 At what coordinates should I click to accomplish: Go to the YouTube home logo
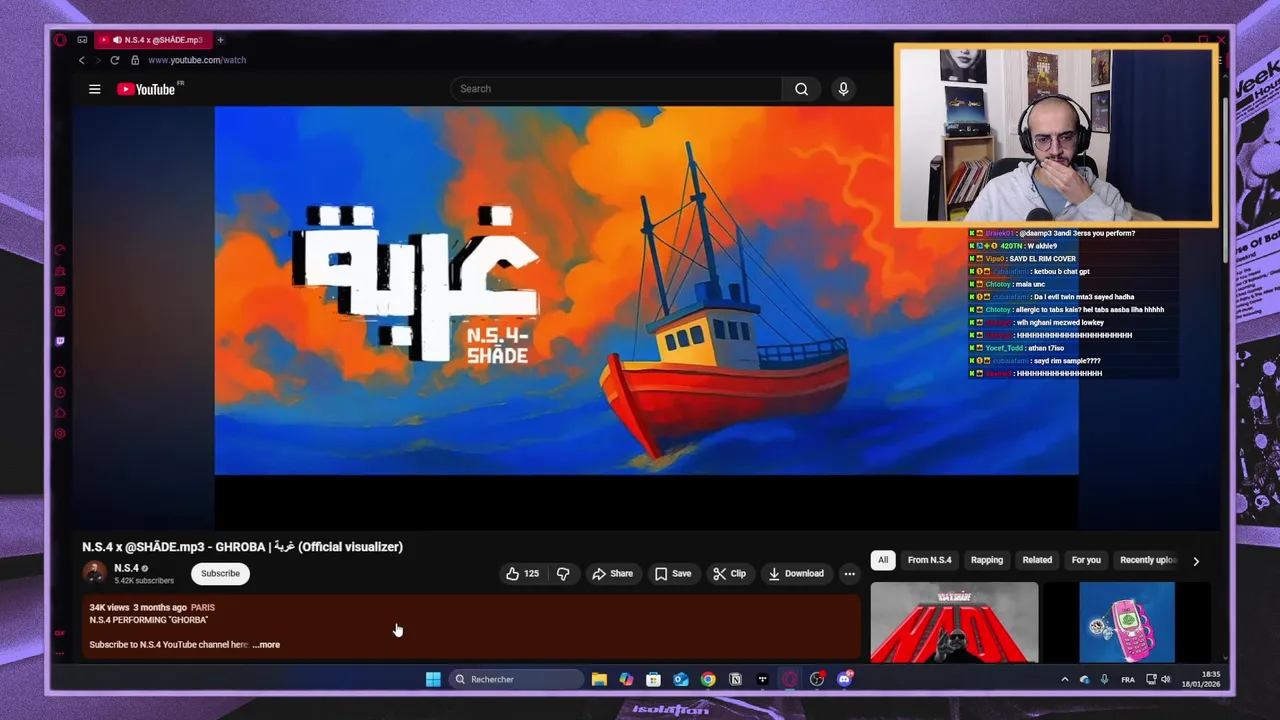[146, 89]
